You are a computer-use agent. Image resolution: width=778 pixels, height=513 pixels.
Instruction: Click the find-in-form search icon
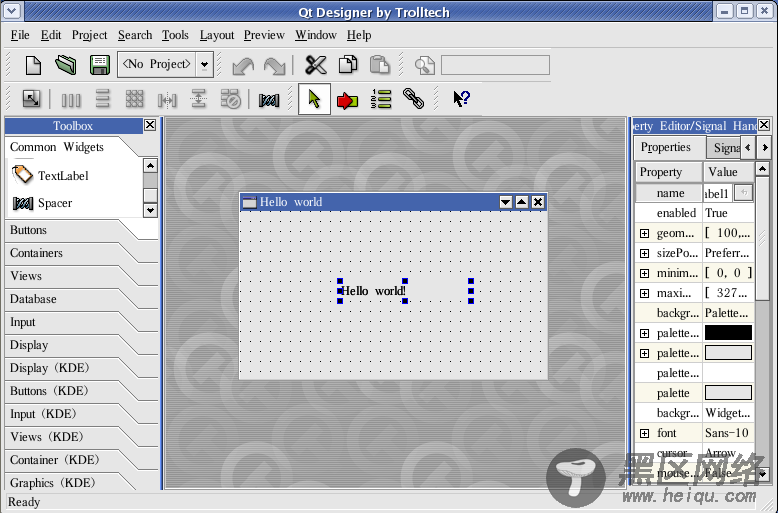point(425,65)
